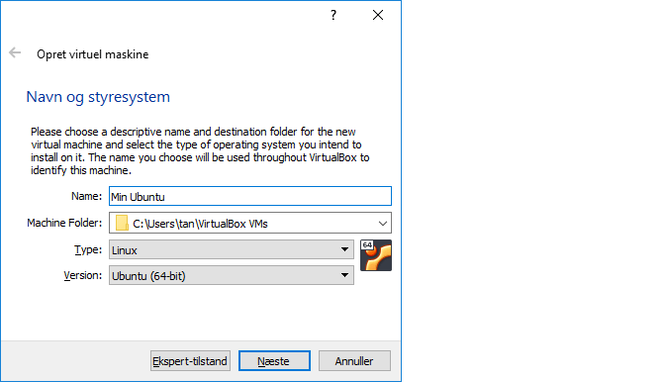Click the Opret virtuel maskine title text

(x=92, y=54)
